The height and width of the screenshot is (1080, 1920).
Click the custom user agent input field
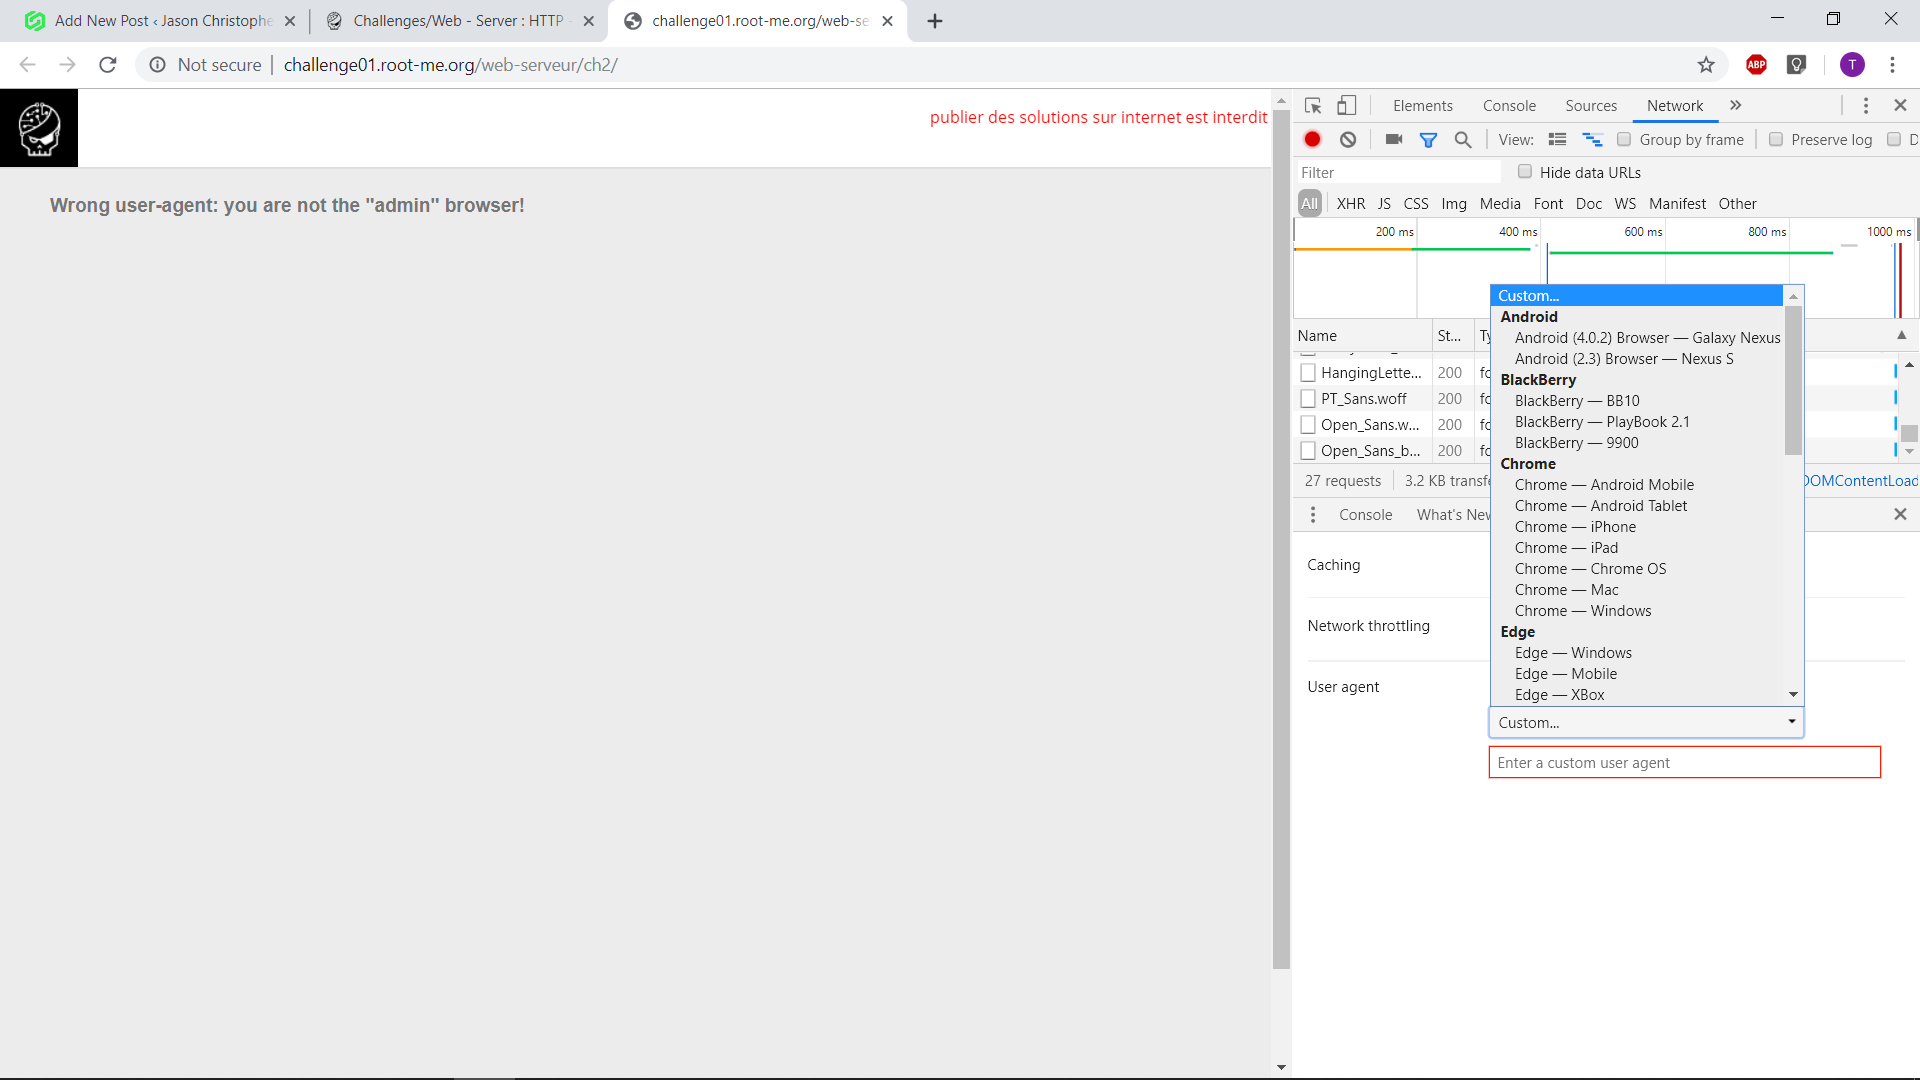1683,762
